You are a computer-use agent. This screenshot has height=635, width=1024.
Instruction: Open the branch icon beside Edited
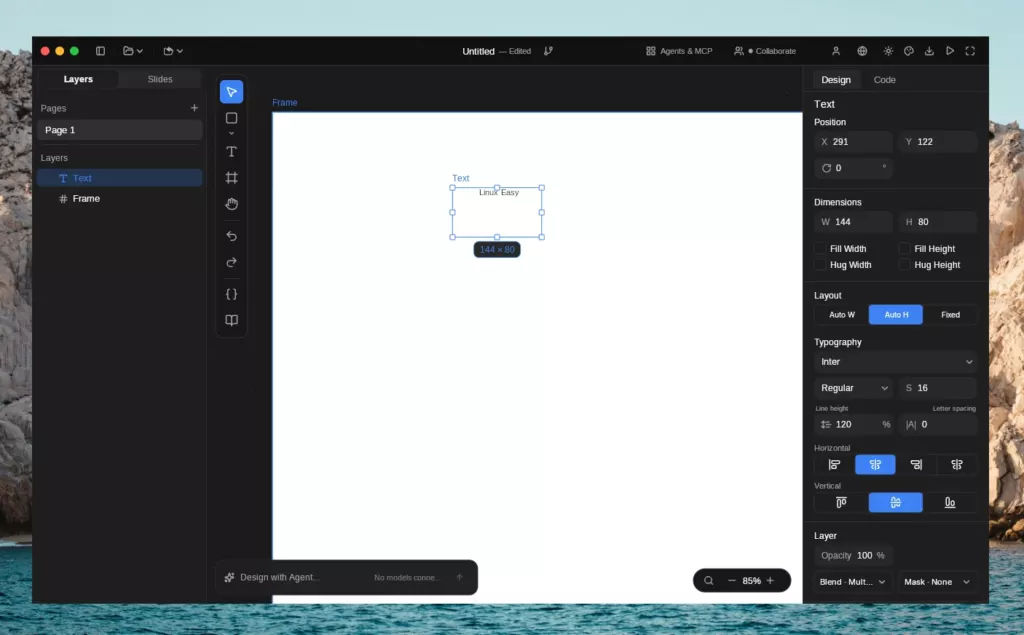[548, 51]
